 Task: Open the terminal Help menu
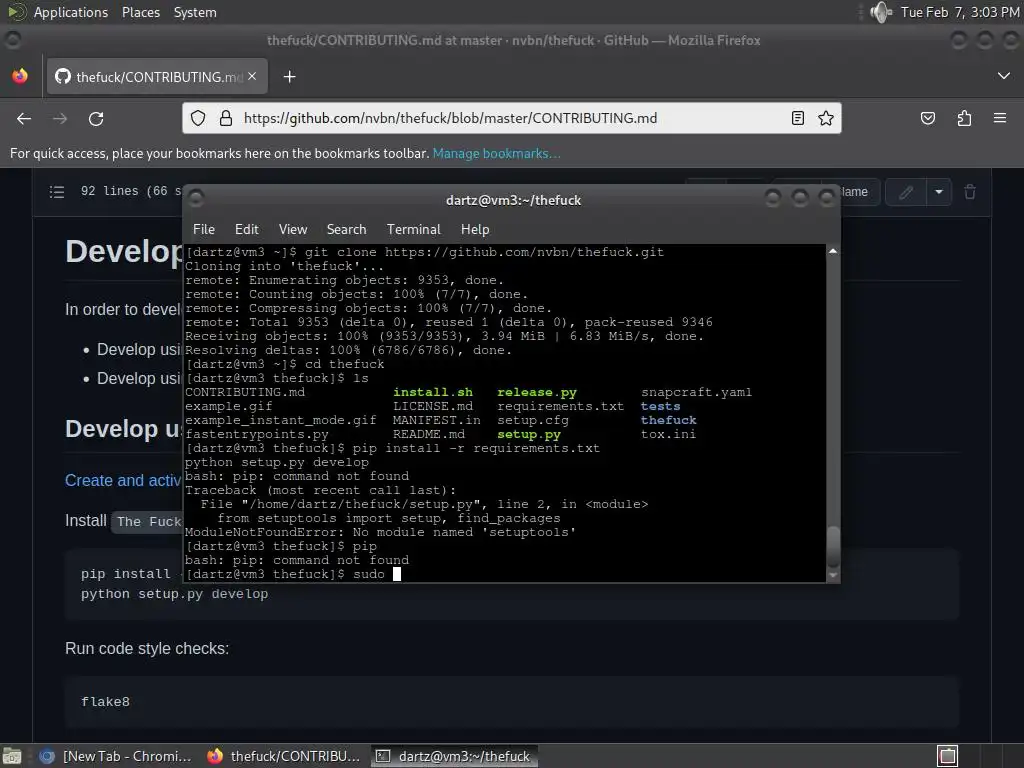point(475,229)
